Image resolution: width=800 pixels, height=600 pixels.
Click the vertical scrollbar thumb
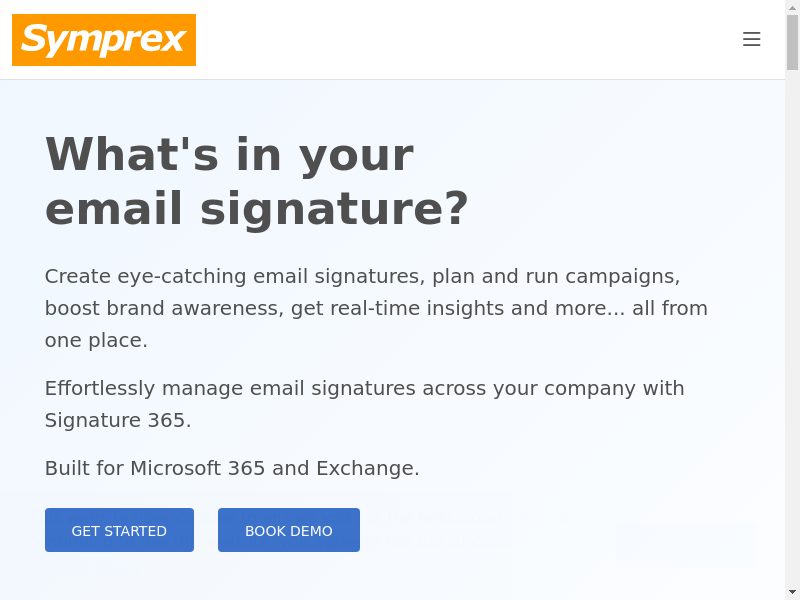tap(792, 42)
